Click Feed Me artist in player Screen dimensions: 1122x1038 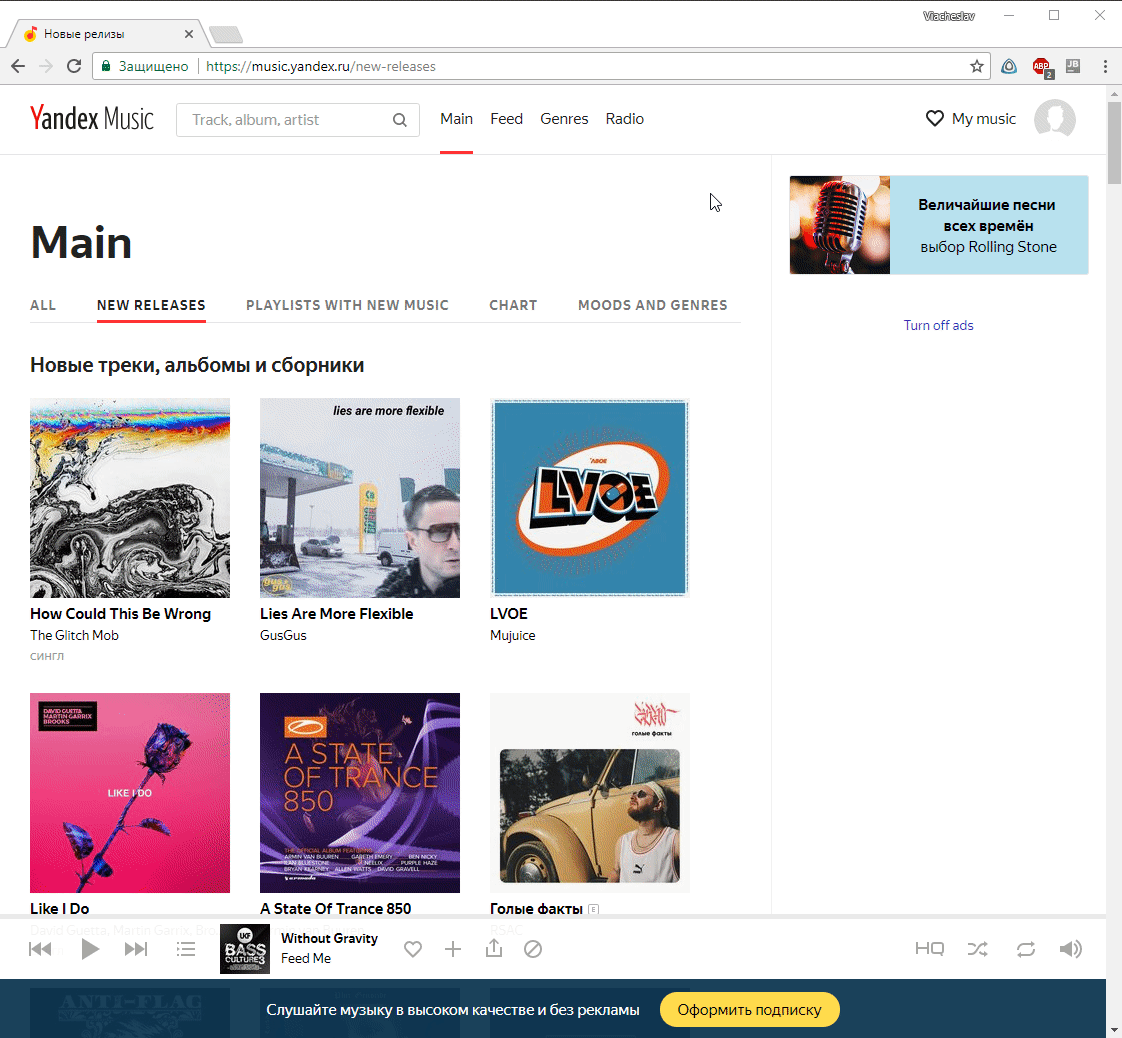click(306, 959)
